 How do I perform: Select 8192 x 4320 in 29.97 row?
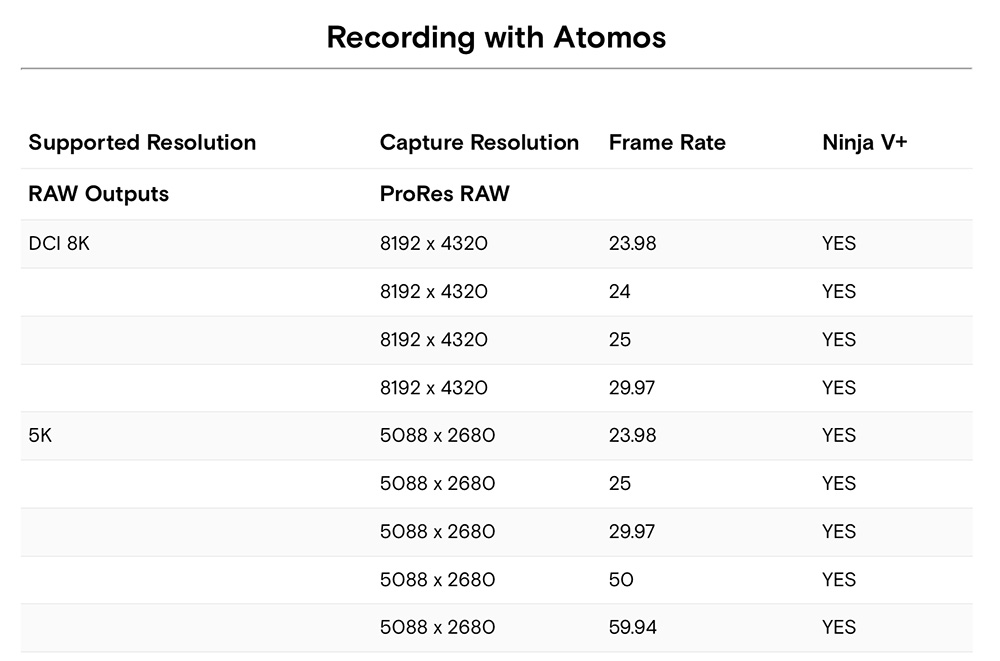(434, 387)
